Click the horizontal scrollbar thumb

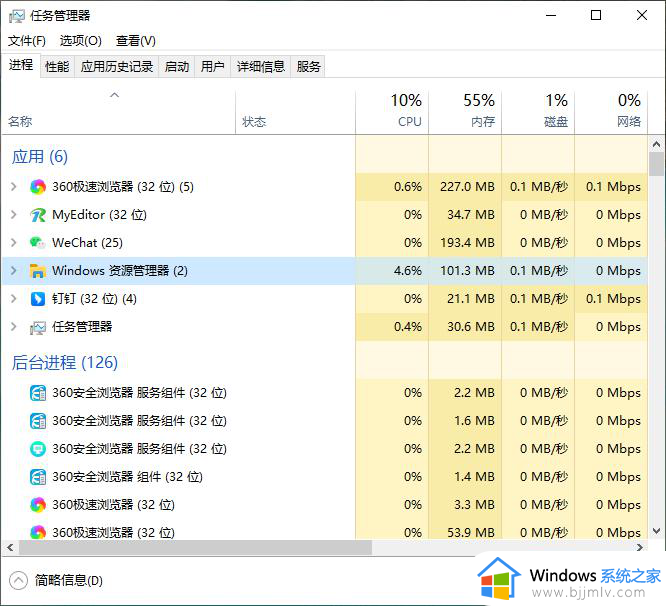[195, 547]
